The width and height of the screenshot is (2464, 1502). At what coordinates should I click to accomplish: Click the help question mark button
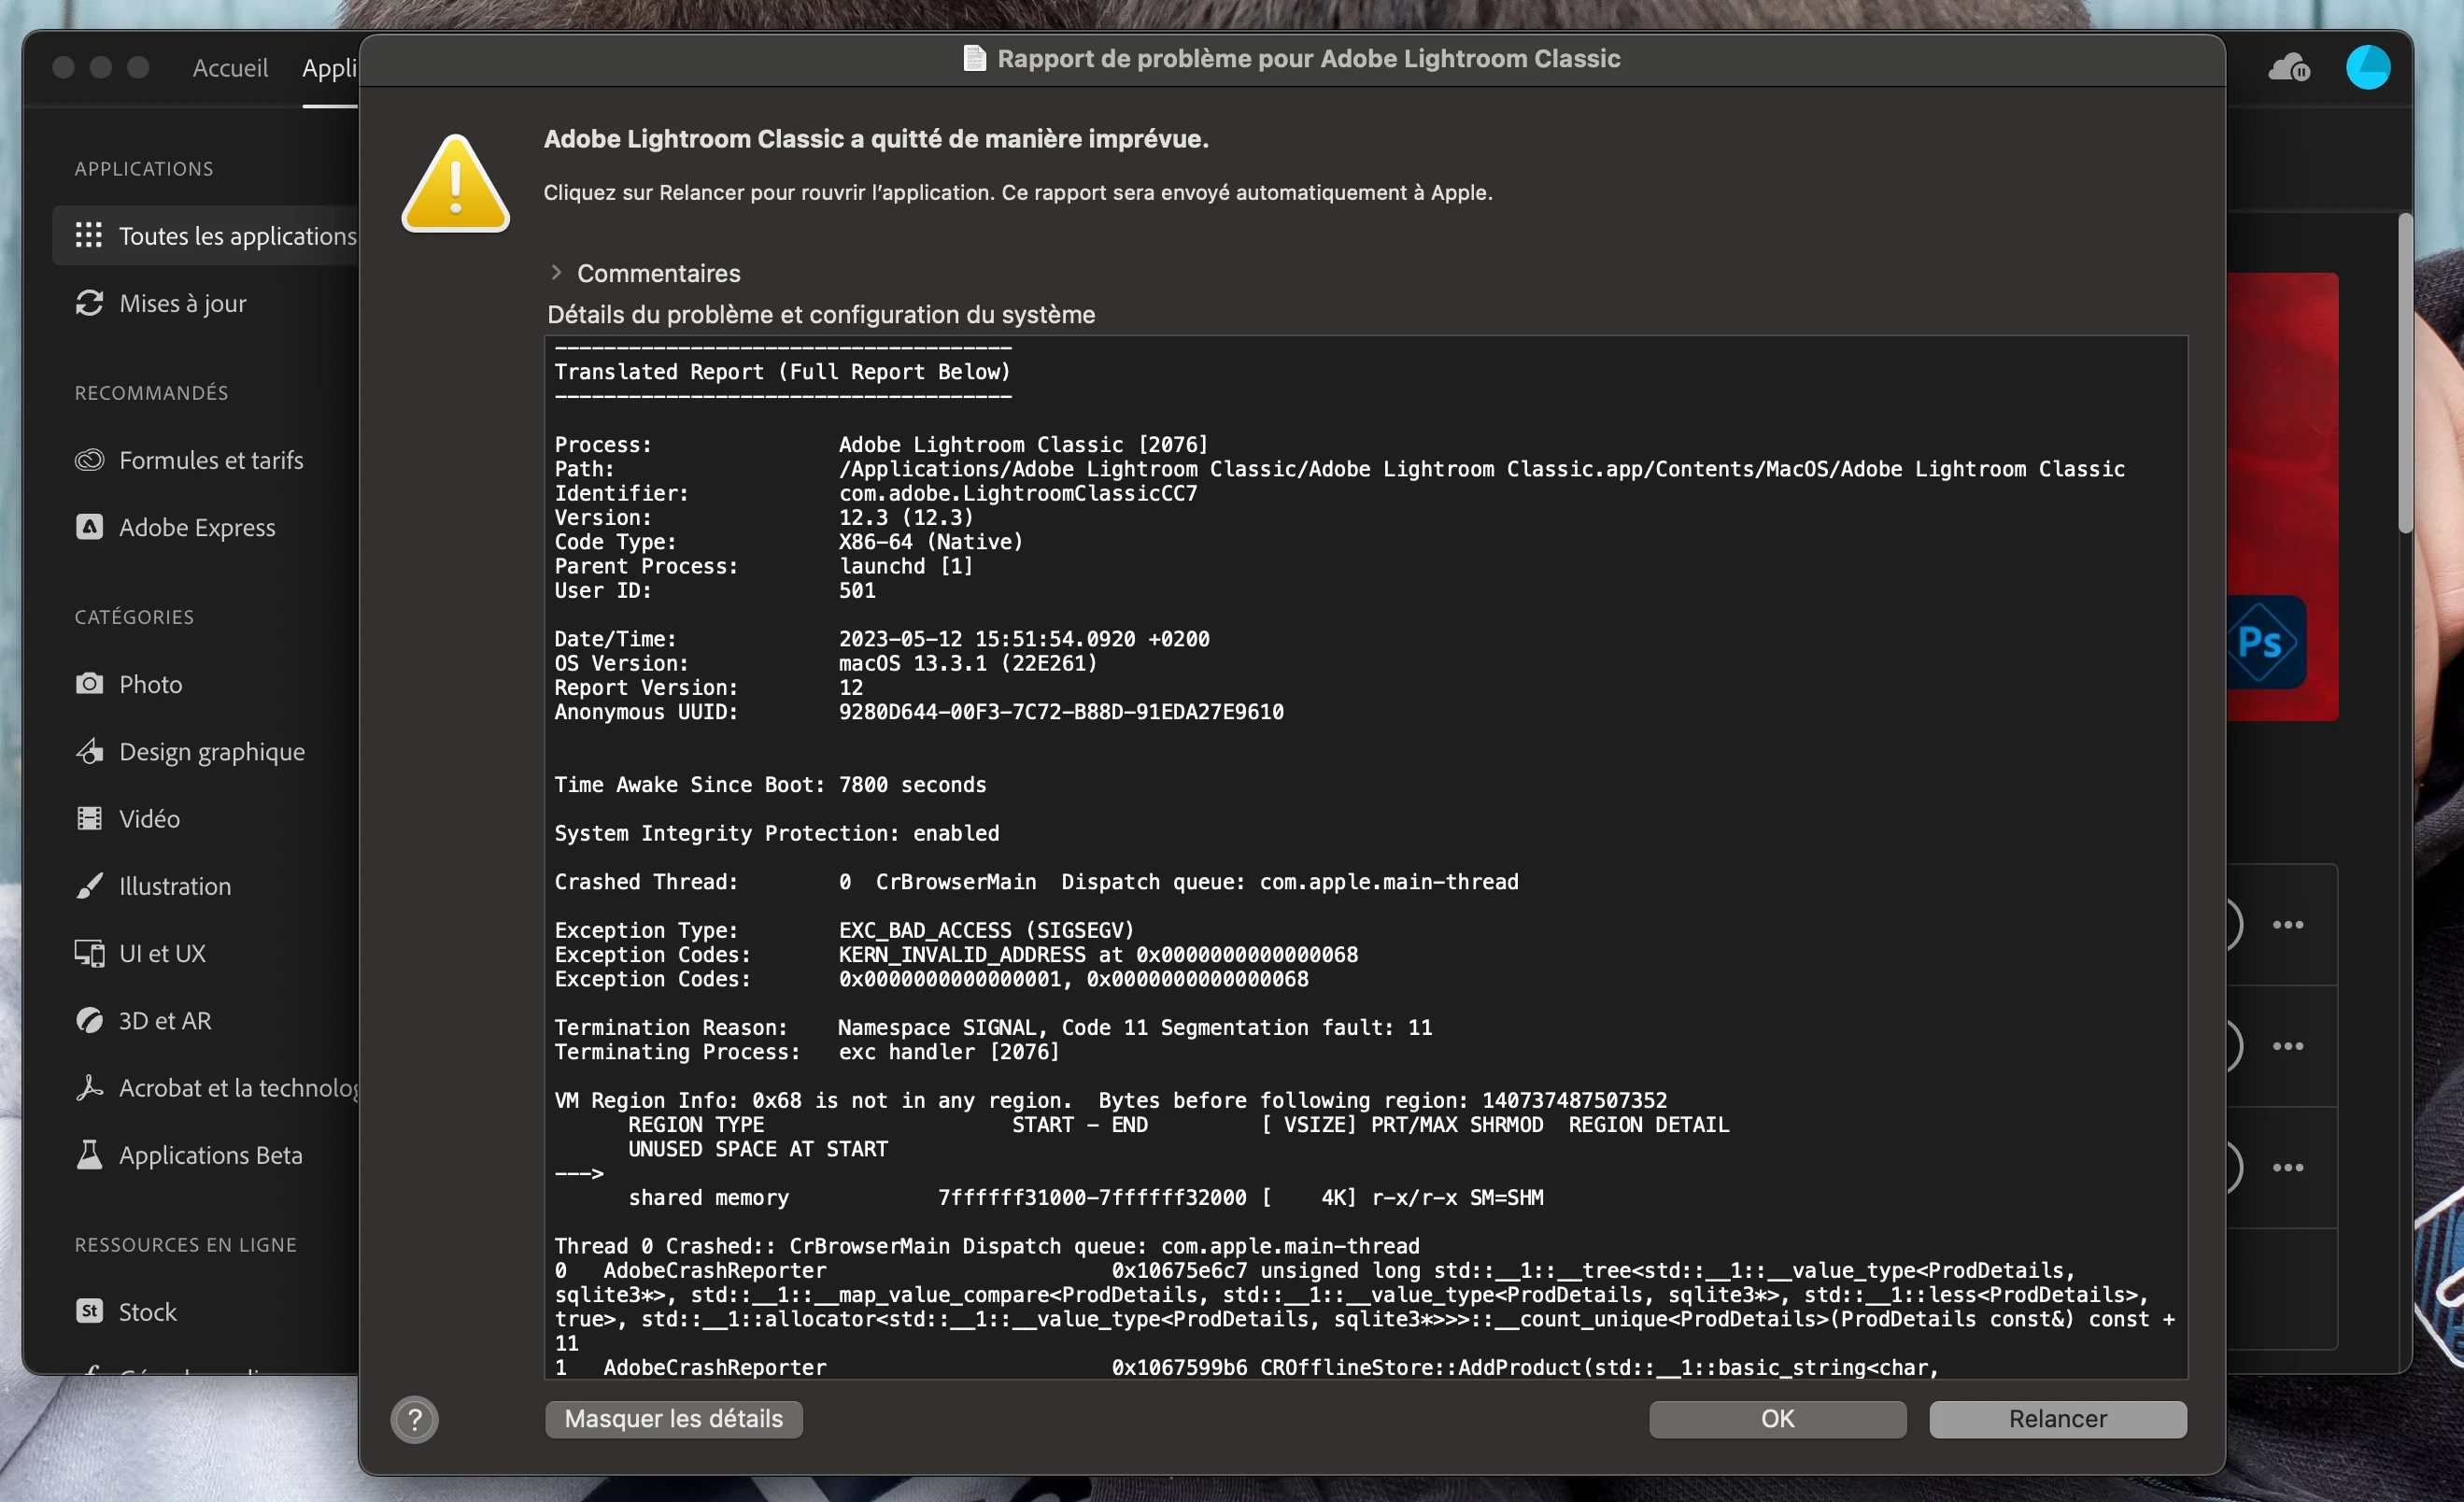414,1419
